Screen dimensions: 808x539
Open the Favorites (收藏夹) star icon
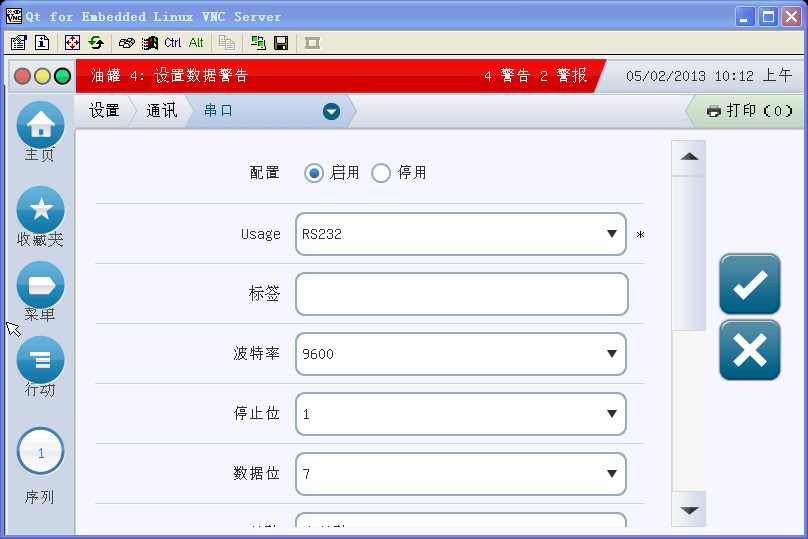(40, 209)
